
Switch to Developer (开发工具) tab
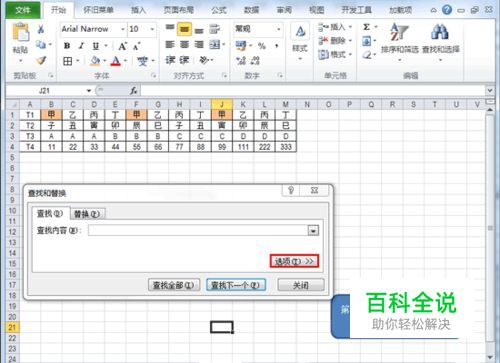[356, 10]
